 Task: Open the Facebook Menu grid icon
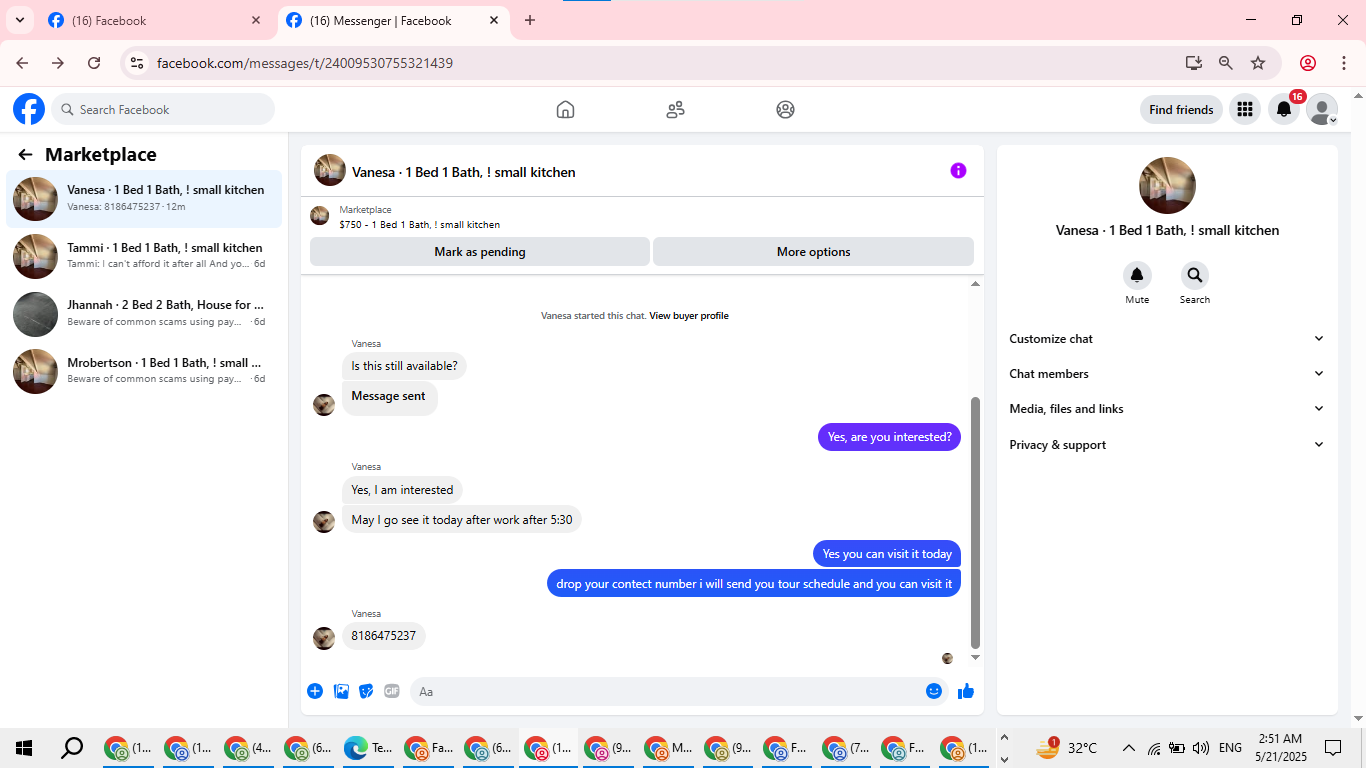(x=1245, y=110)
